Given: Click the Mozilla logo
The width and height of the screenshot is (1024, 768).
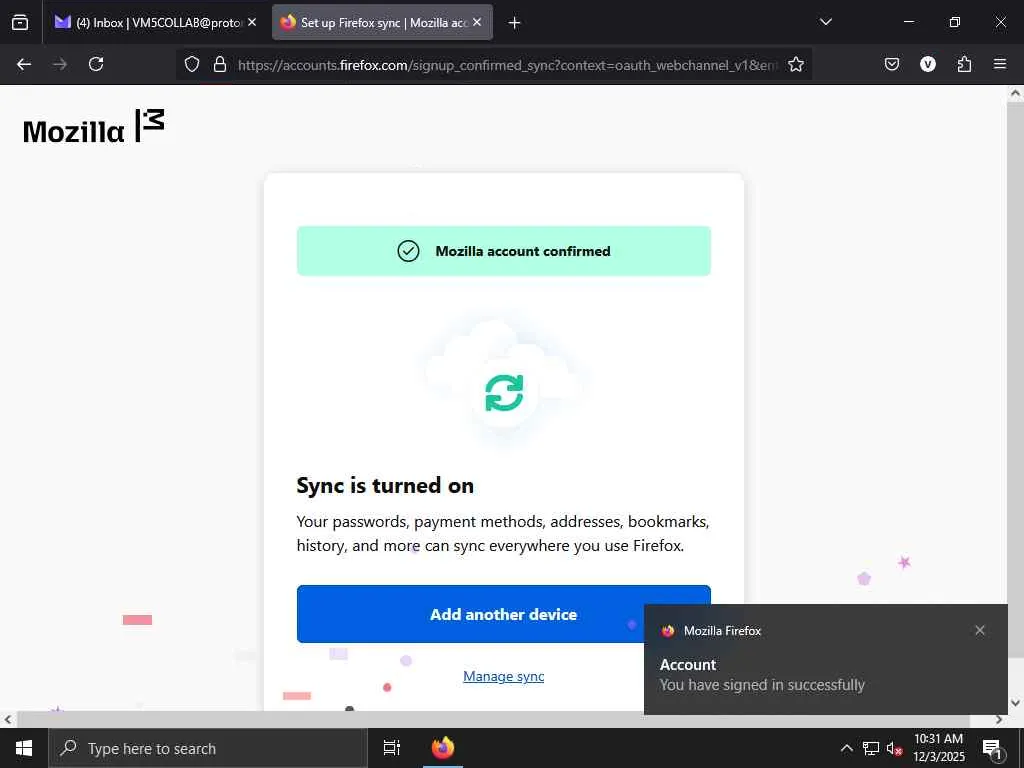Looking at the screenshot, I should click(x=93, y=127).
